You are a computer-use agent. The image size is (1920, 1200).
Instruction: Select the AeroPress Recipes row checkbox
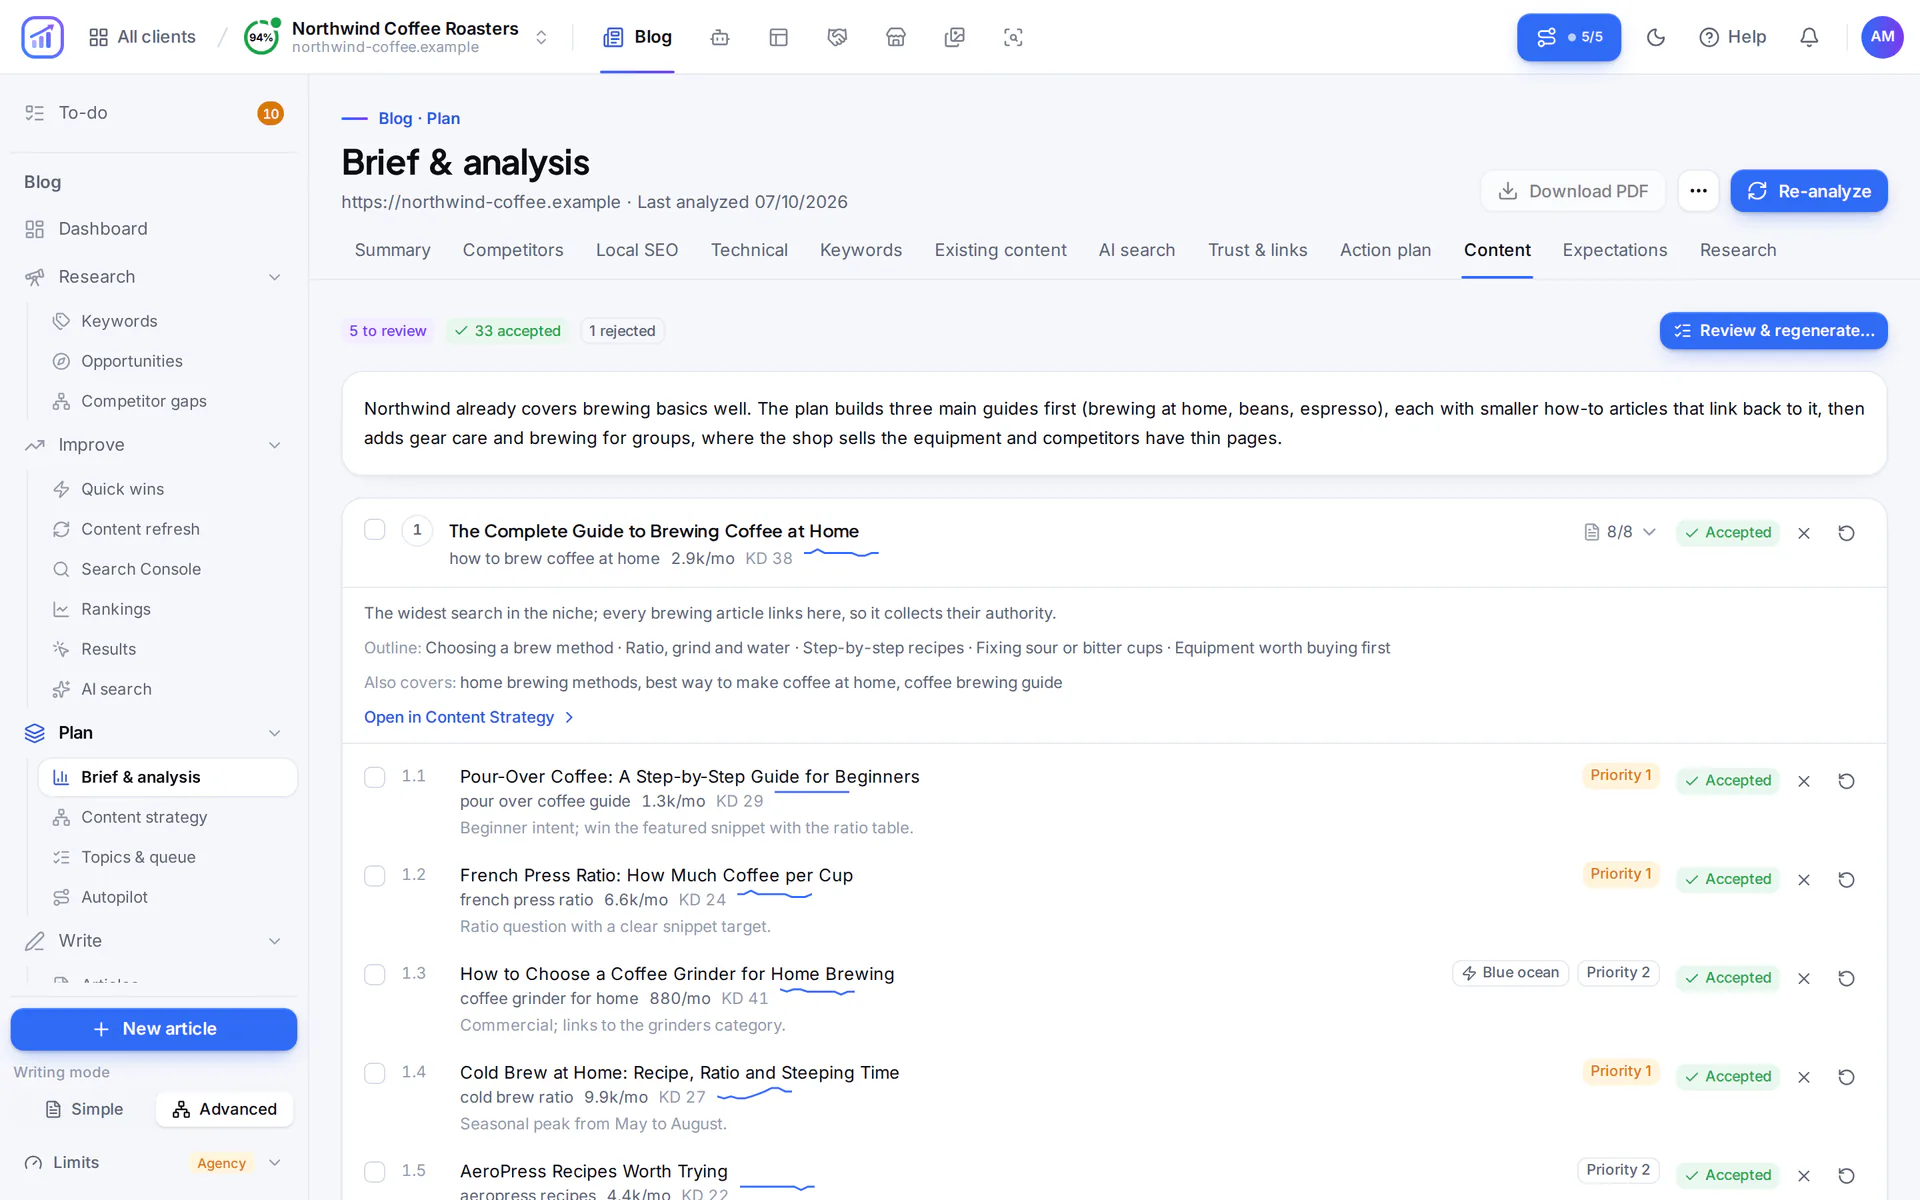(375, 1172)
